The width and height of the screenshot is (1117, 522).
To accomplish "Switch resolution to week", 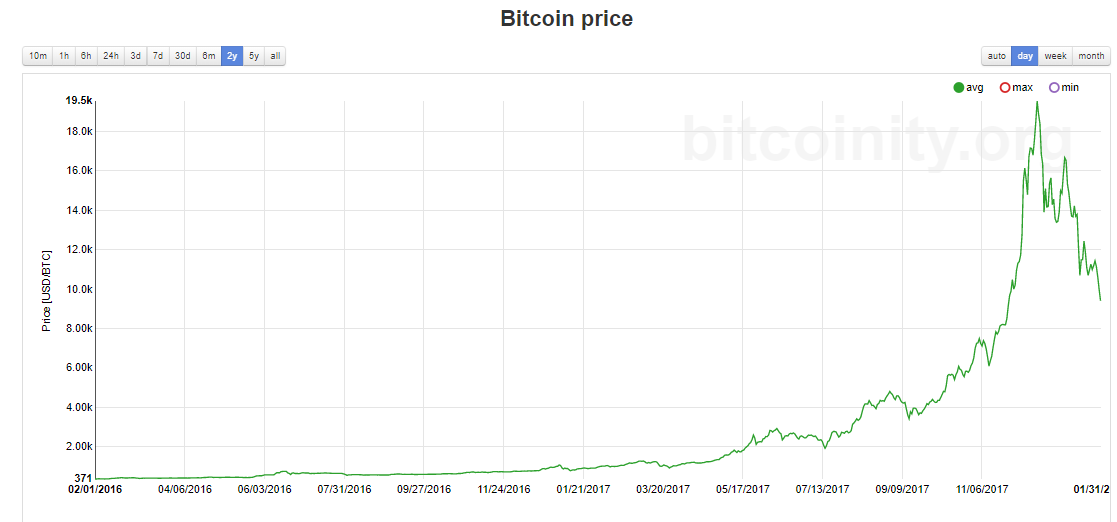I will click(x=1056, y=56).
